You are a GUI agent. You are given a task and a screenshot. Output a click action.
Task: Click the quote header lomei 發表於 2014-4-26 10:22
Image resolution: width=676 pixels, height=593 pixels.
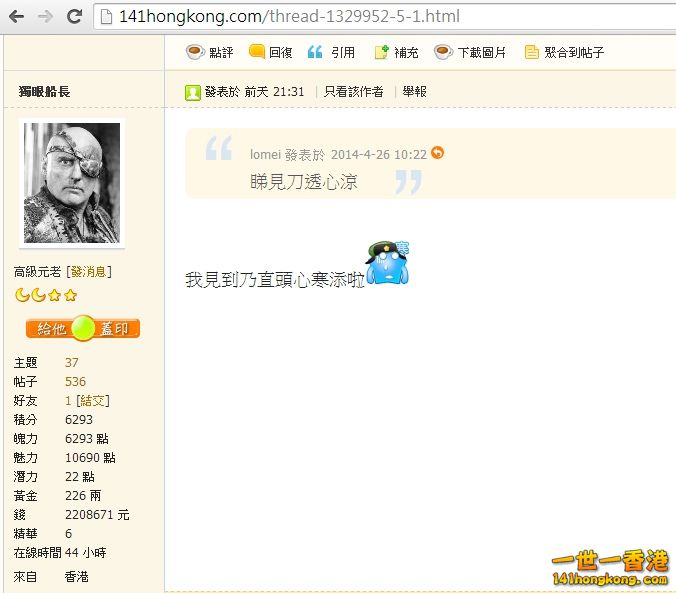coord(338,154)
